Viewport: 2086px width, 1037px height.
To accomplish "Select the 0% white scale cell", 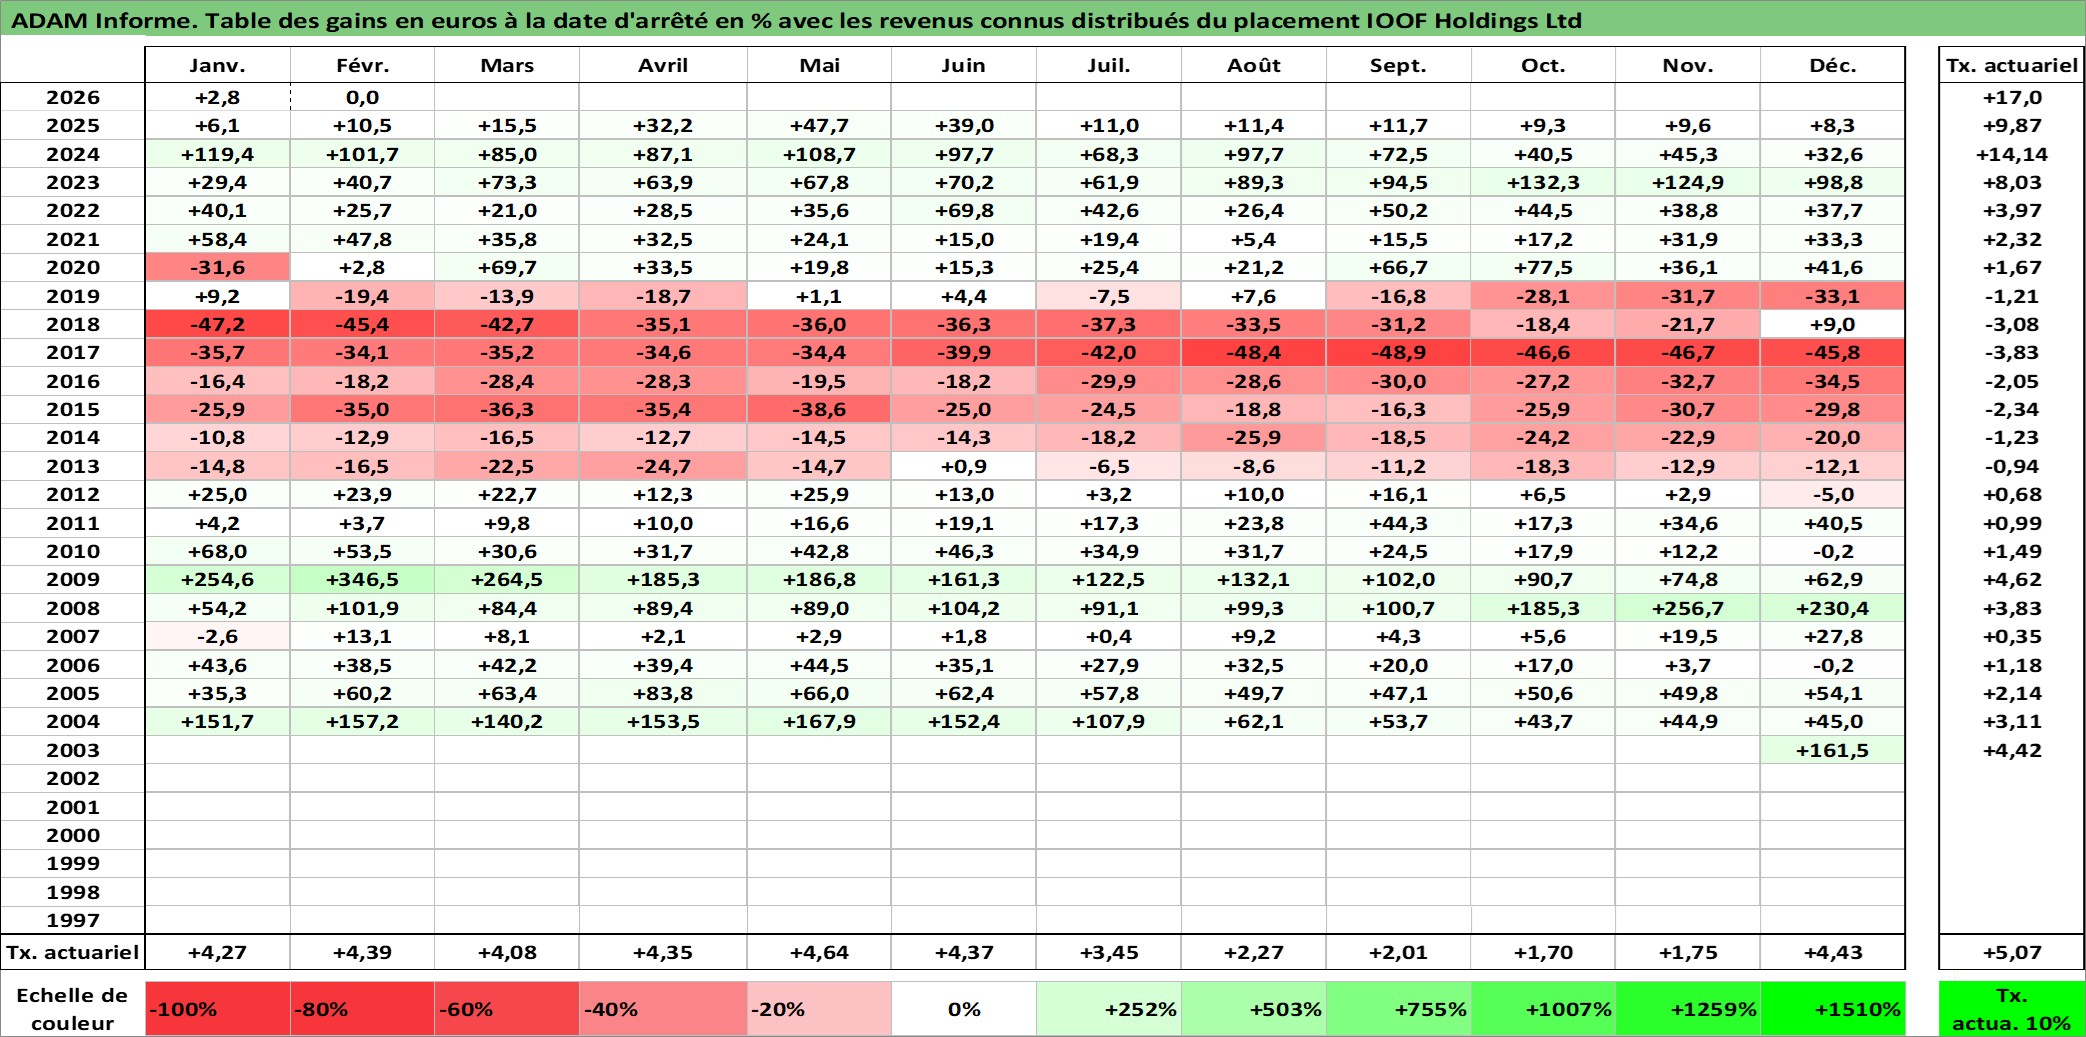I will click(x=964, y=1009).
